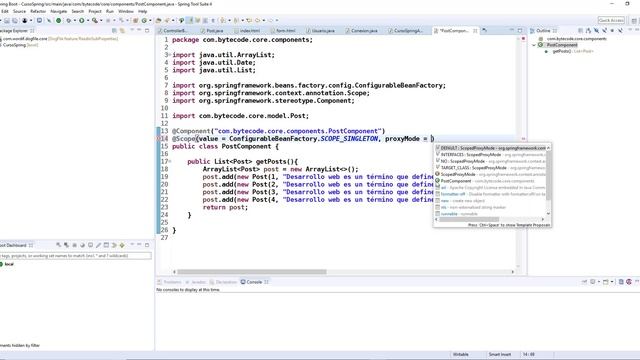Collapse the imports fold on line 3
640x360 pixels.
pyautogui.click(x=170, y=55)
